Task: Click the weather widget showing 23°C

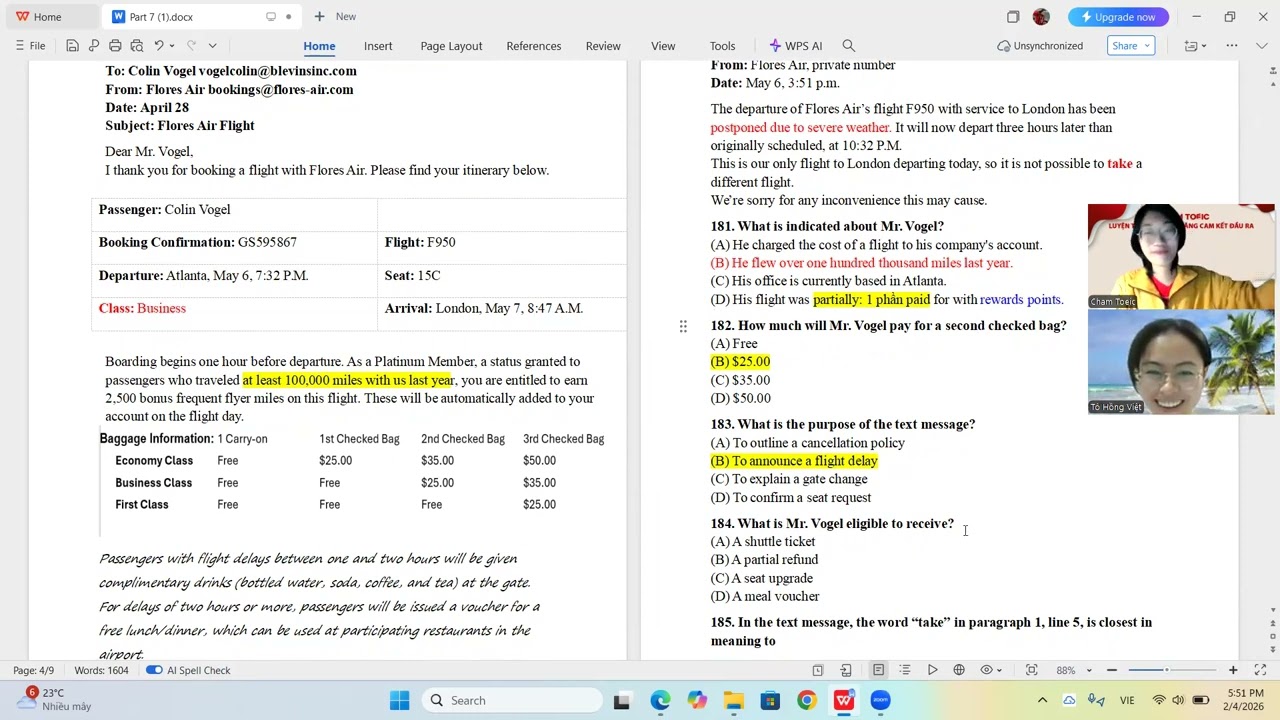Action: (53, 699)
